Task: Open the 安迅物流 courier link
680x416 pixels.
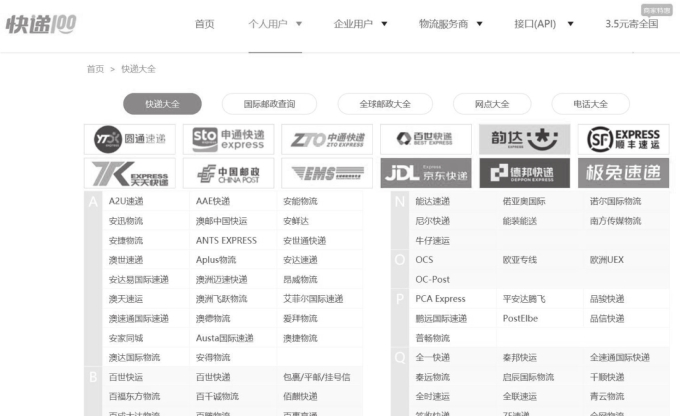Action: (x=126, y=221)
